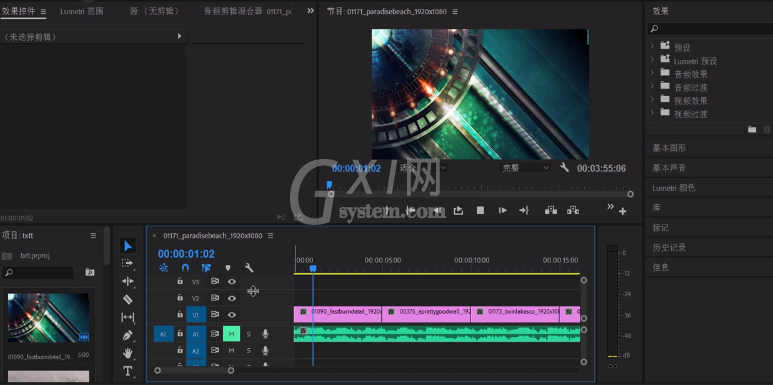Expand the 视频过渡 folder

(x=652, y=112)
